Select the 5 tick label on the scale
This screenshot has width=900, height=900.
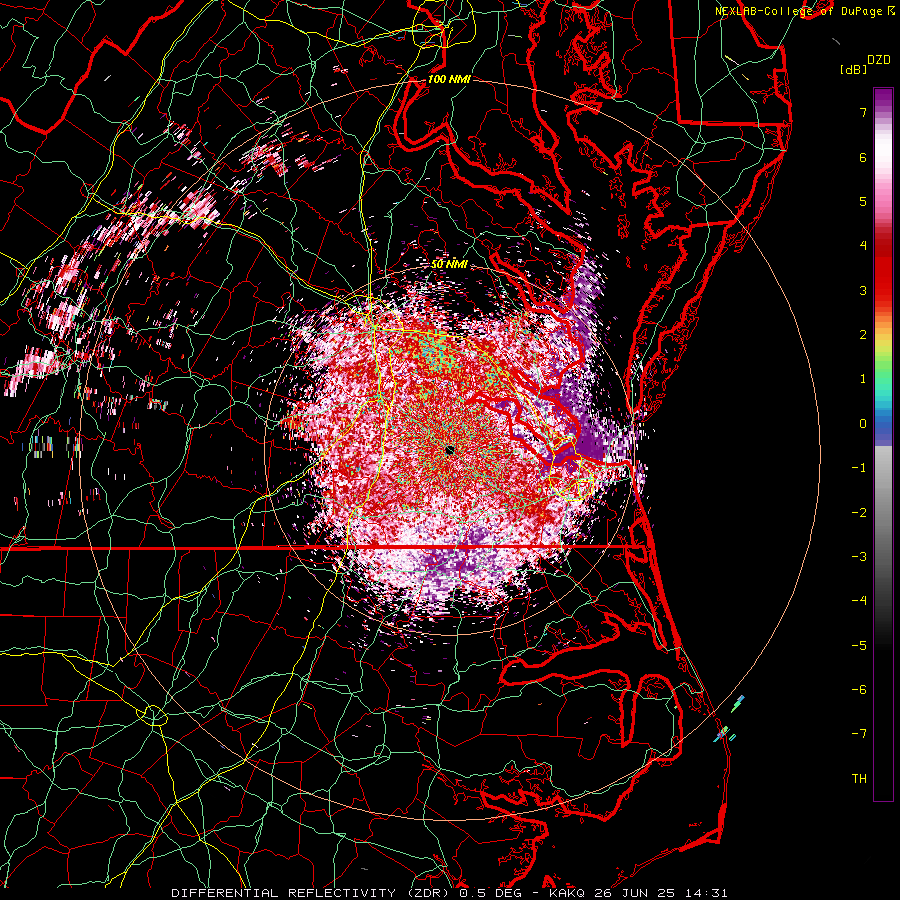click(x=863, y=201)
